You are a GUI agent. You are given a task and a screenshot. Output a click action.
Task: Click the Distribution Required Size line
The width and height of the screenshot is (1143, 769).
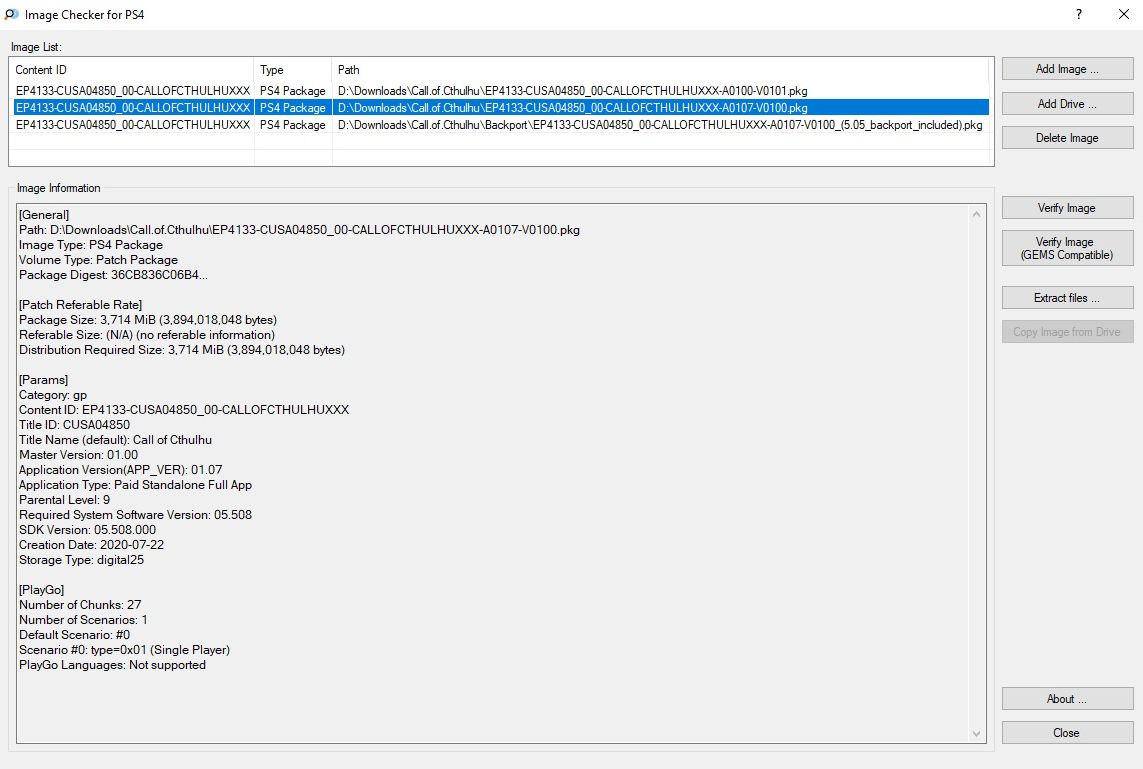click(x=182, y=350)
